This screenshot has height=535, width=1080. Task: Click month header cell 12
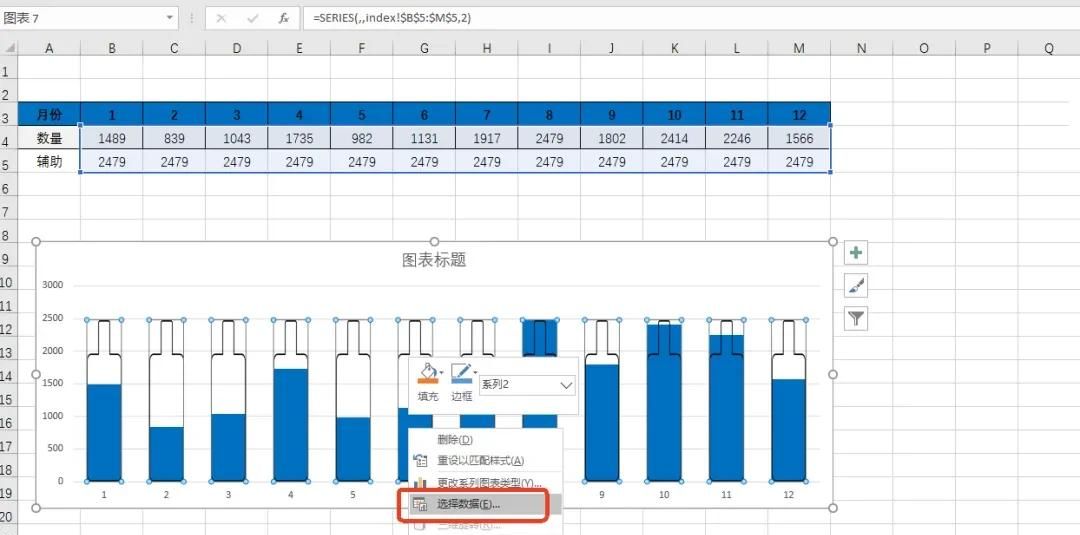point(799,114)
